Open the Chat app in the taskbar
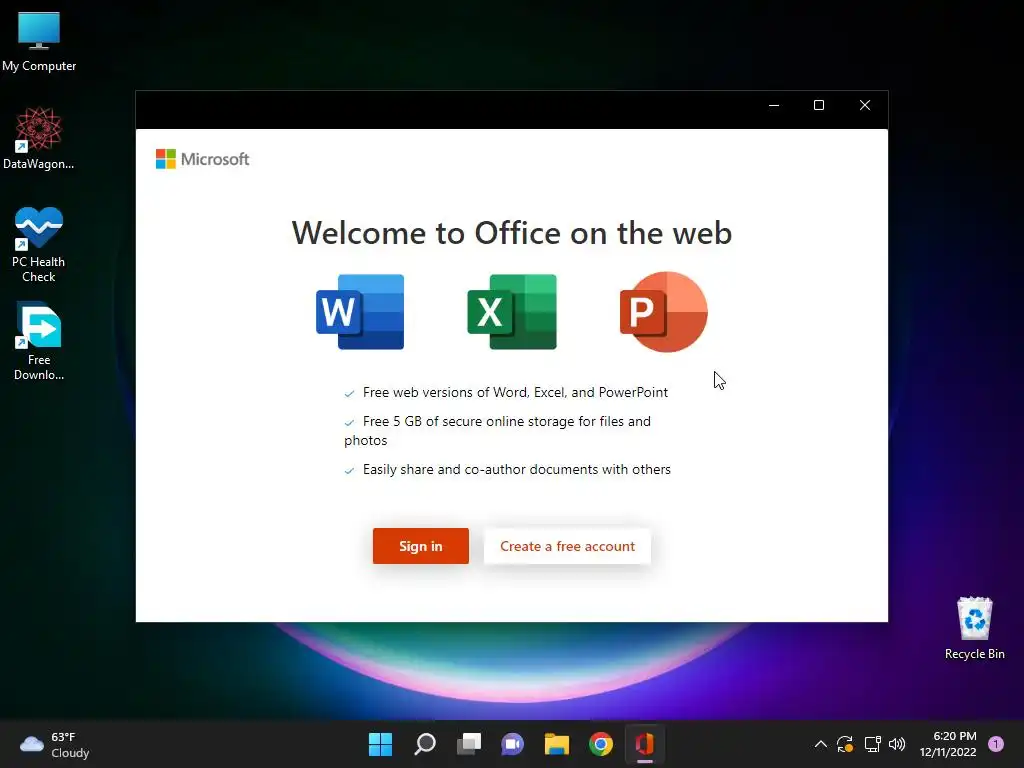The height and width of the screenshot is (768, 1024). pos(513,744)
